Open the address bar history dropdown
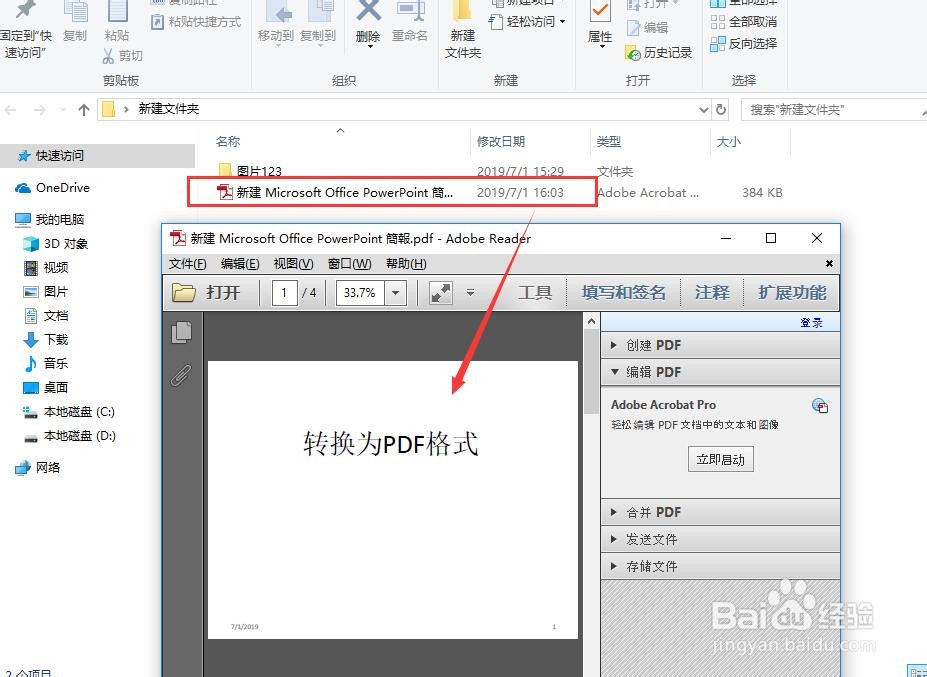Viewport: 927px width, 677px height. 704,110
